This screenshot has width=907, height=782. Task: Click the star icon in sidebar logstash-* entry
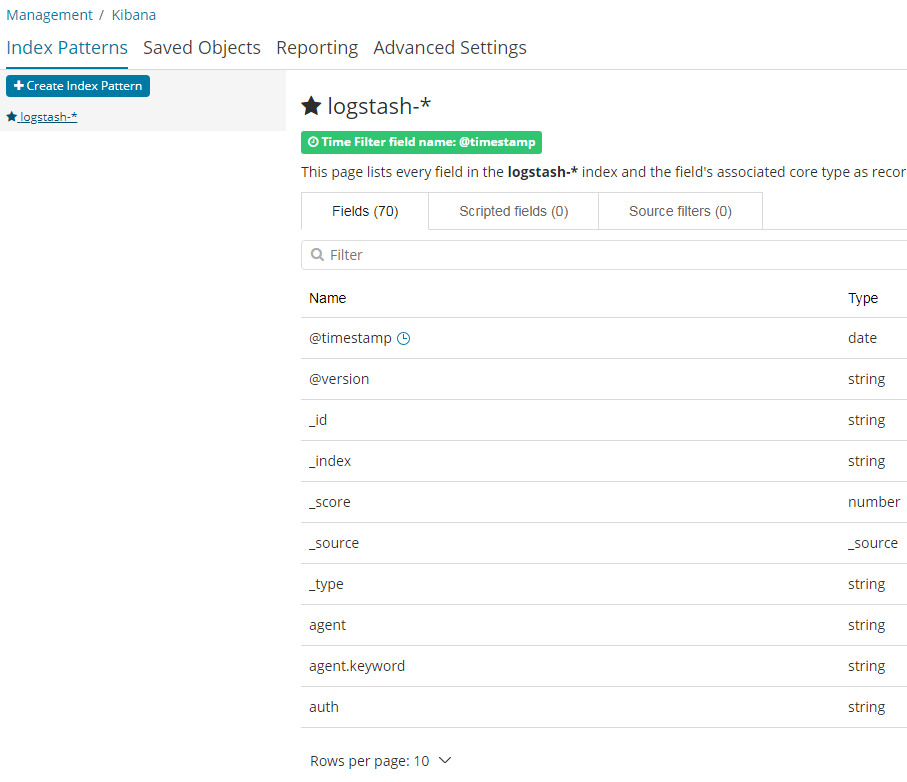point(12,117)
